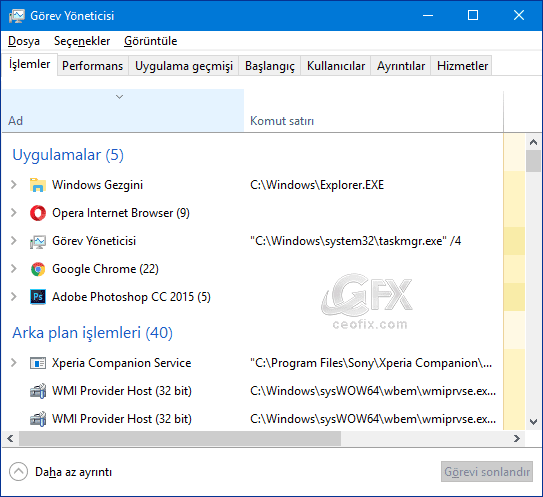Select the Görev Yöneticisi process name

[x=94, y=241]
